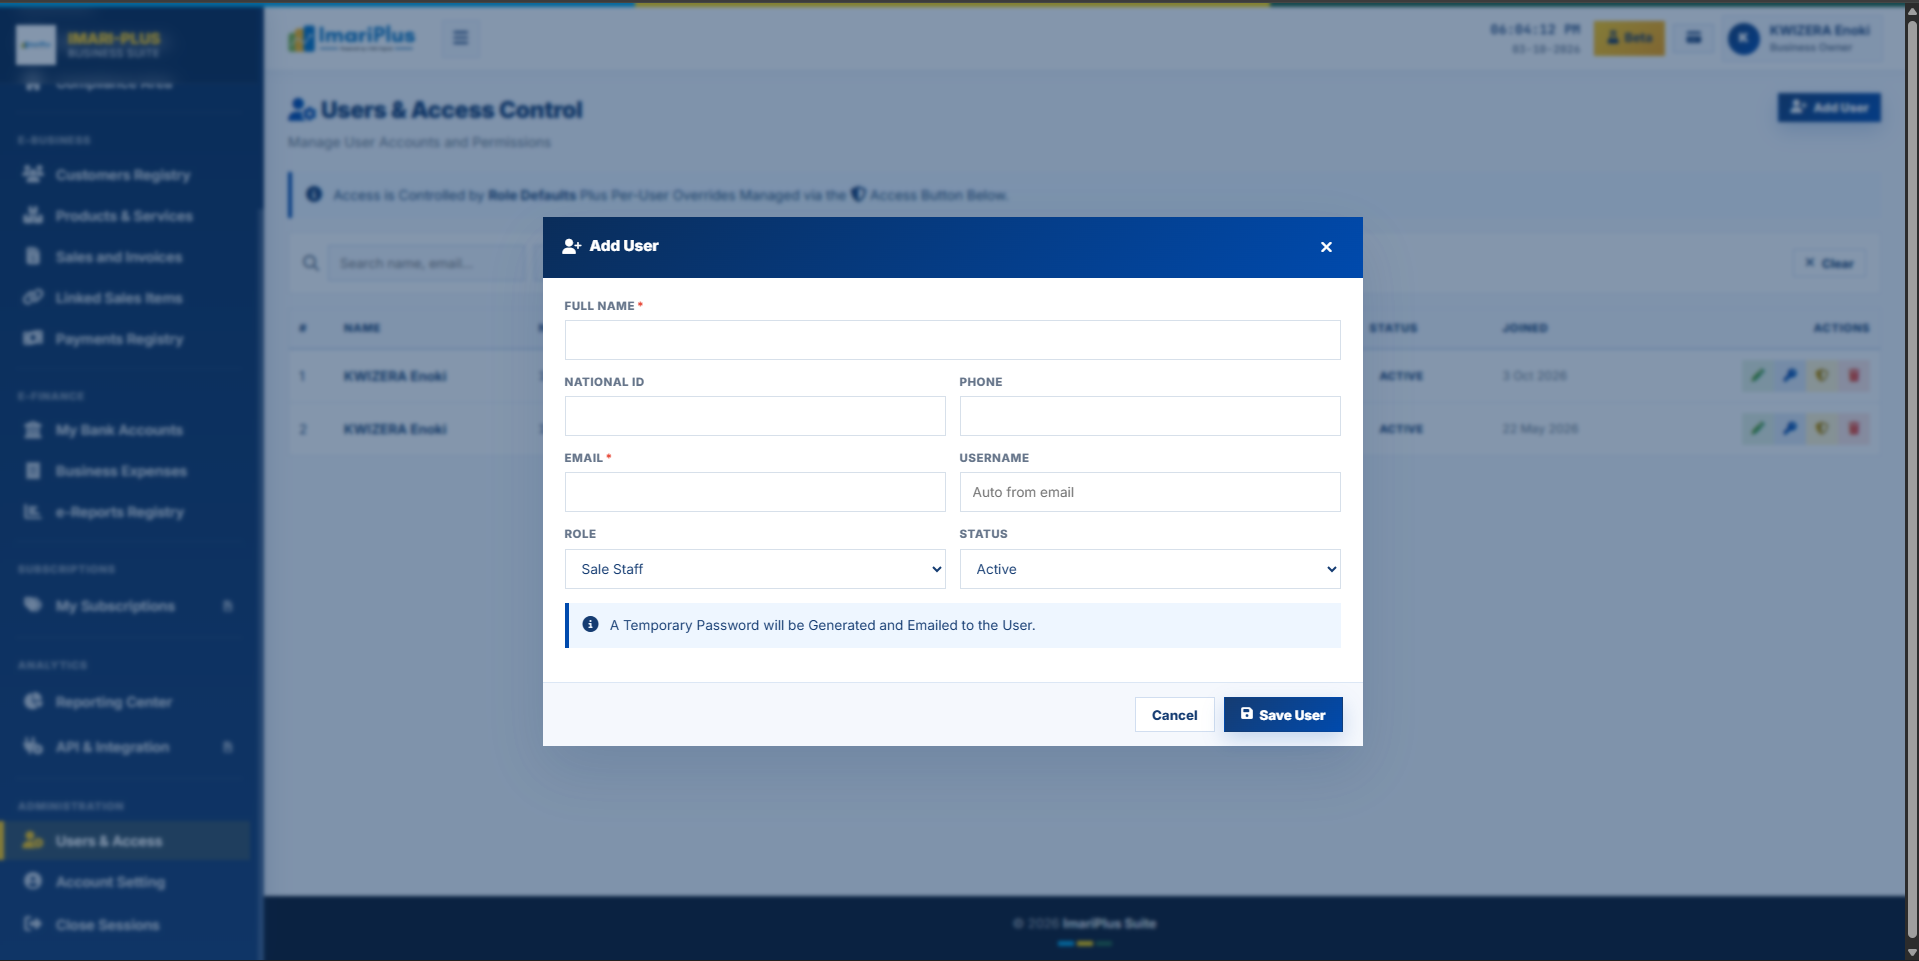Click the Phone input field
1919x961 pixels.
[1150, 416]
